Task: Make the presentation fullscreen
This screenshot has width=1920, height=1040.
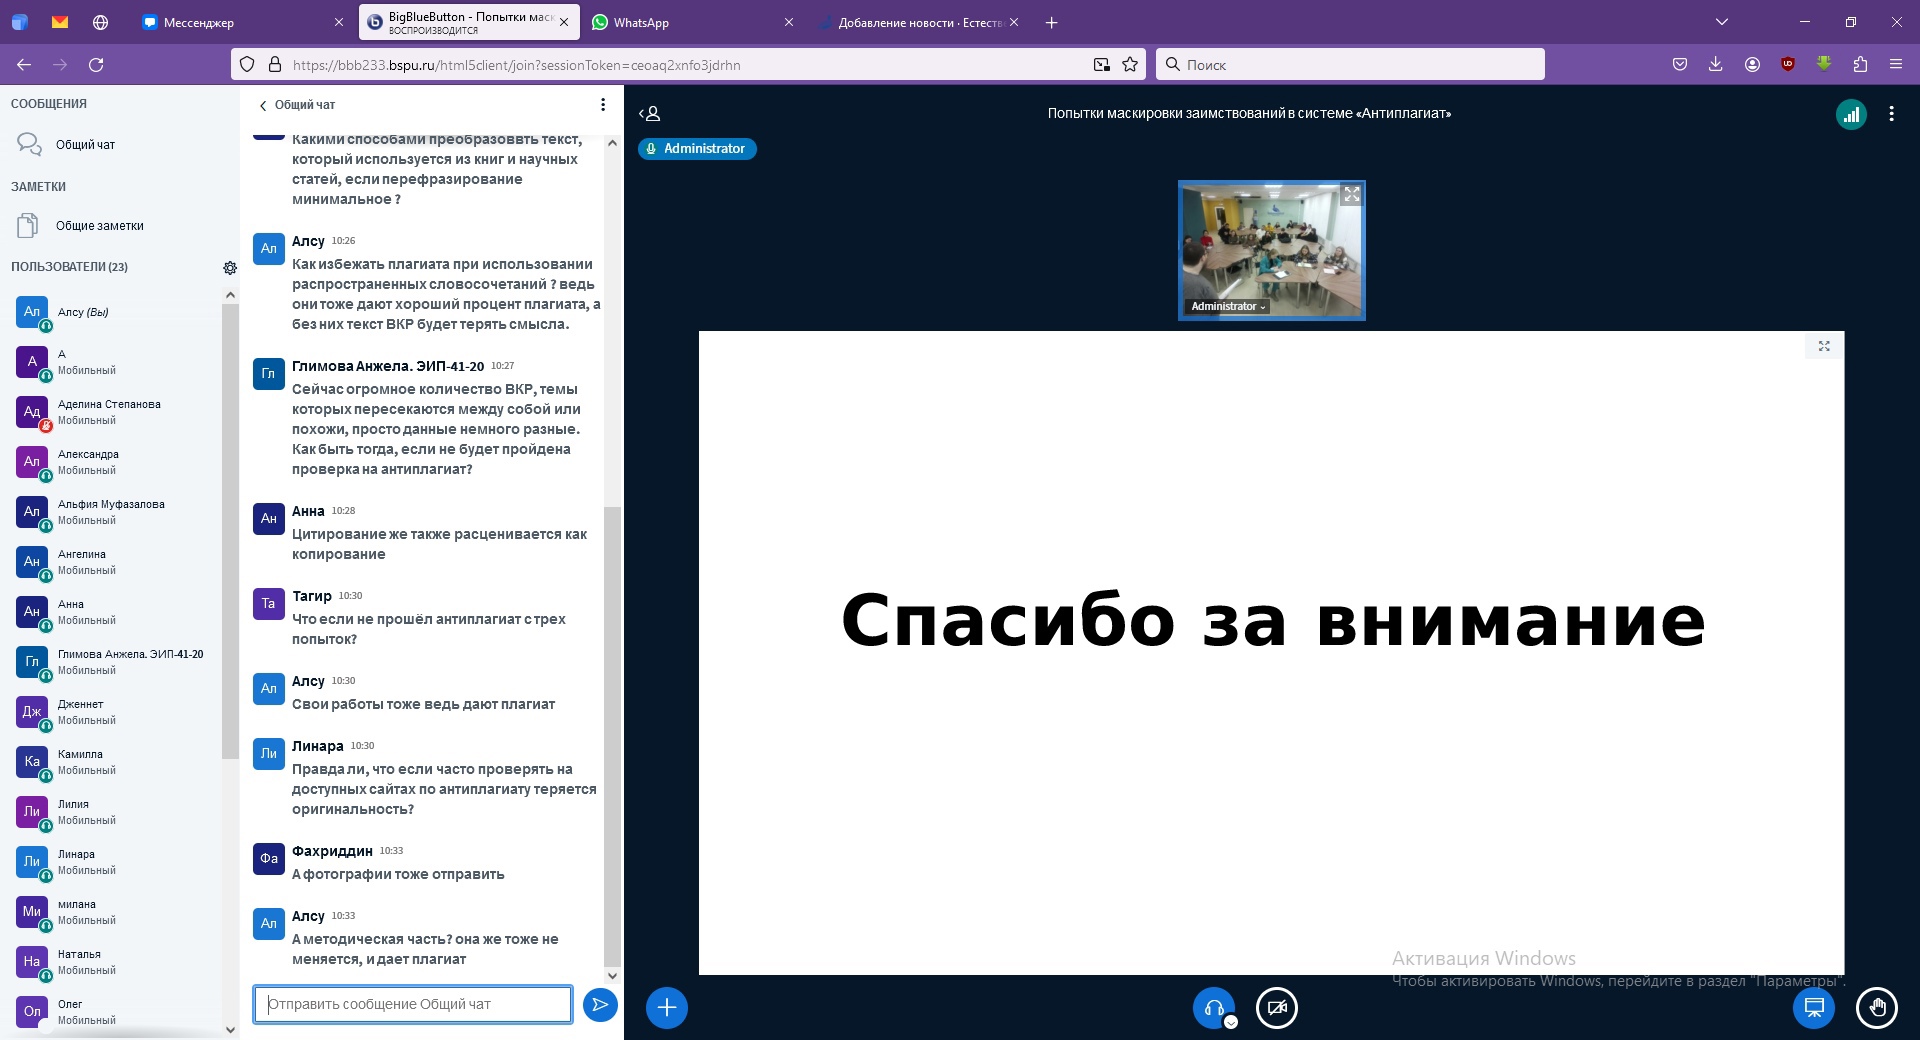Action: click(x=1824, y=346)
